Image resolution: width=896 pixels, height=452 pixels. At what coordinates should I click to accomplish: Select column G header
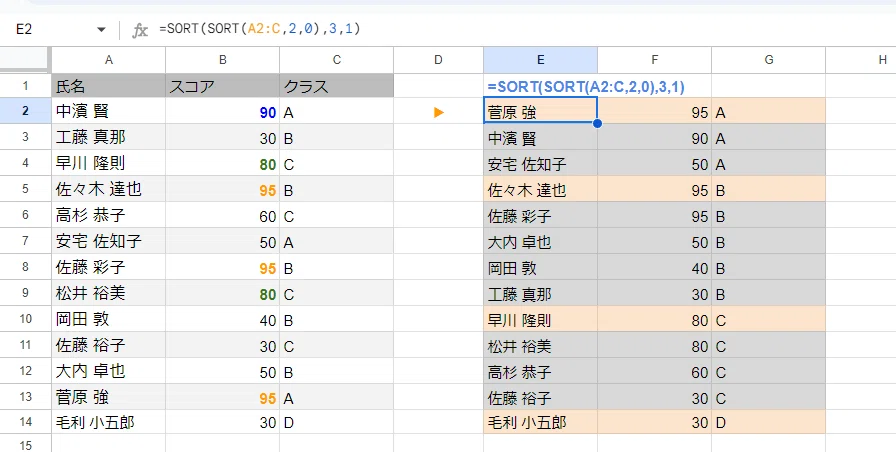tap(769, 59)
